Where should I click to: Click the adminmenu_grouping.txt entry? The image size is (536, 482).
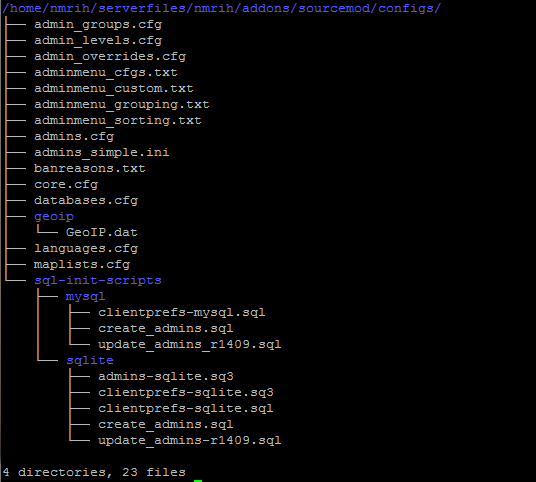122,105
